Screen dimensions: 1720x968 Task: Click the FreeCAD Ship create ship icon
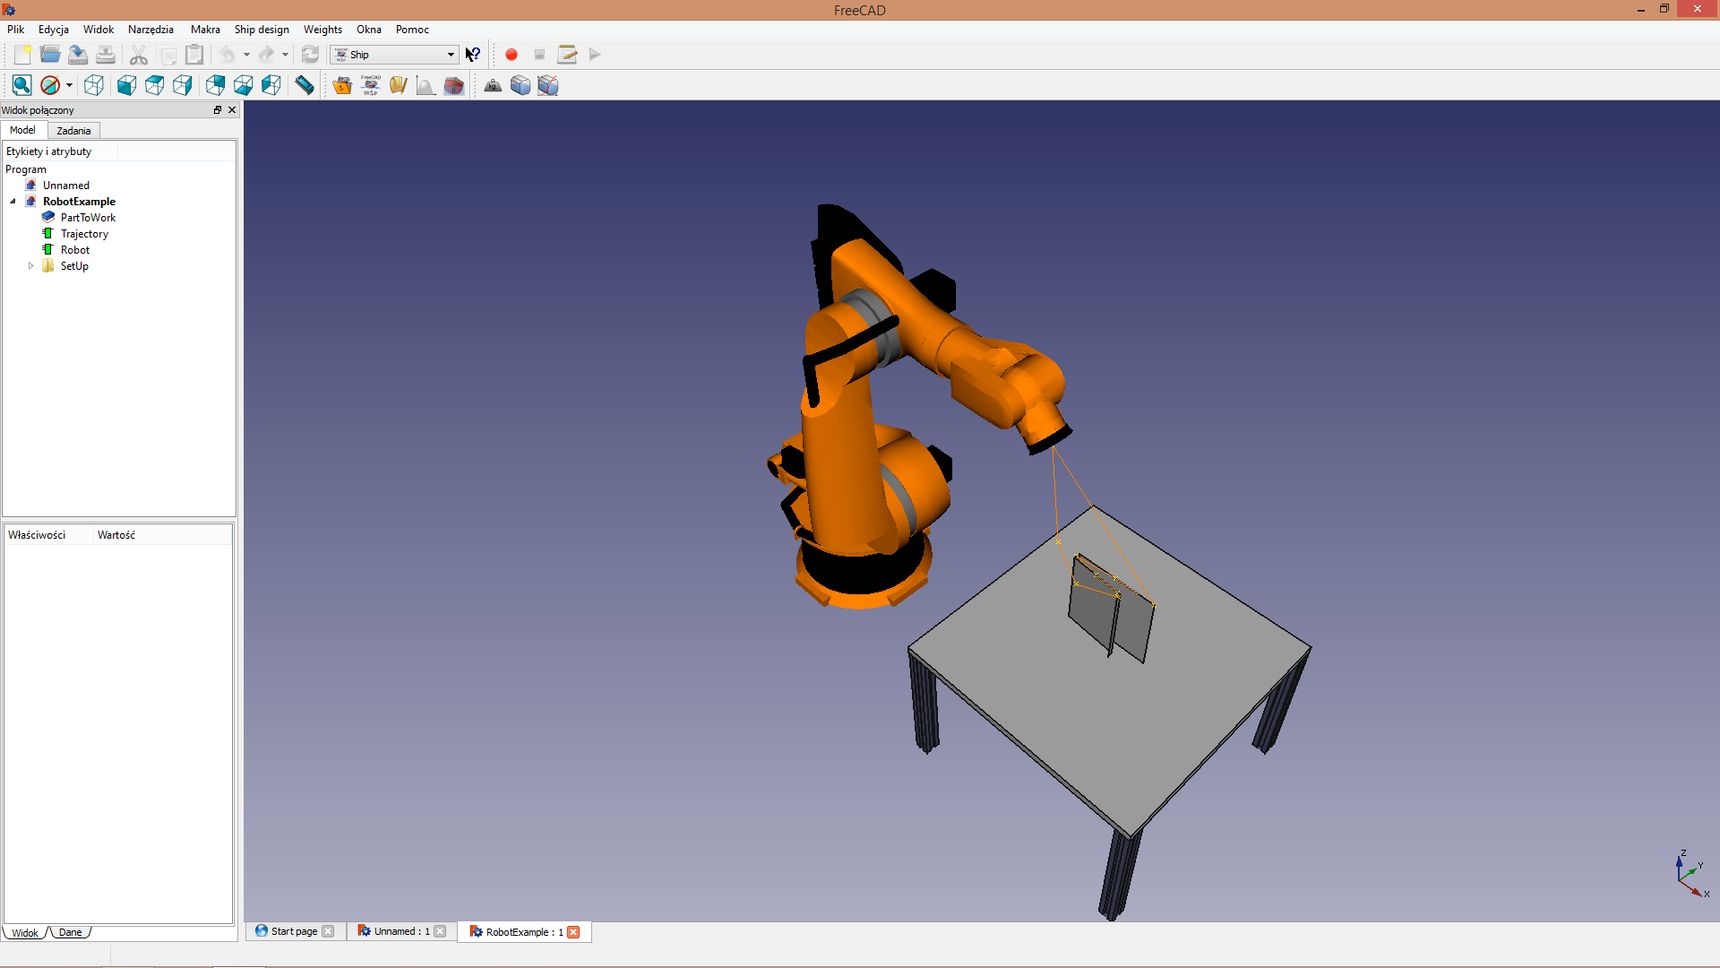(x=370, y=86)
